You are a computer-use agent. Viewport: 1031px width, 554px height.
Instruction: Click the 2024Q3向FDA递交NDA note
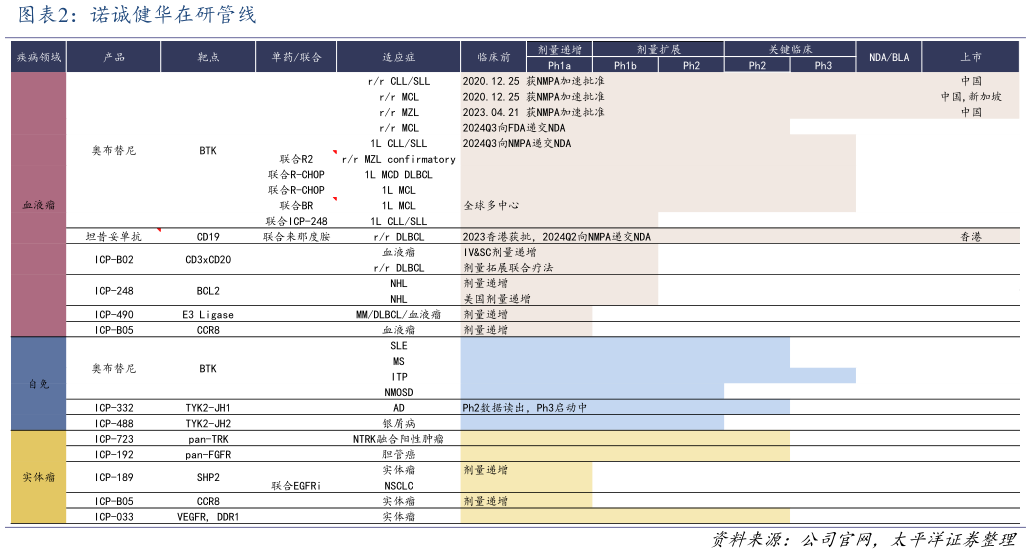click(514, 128)
